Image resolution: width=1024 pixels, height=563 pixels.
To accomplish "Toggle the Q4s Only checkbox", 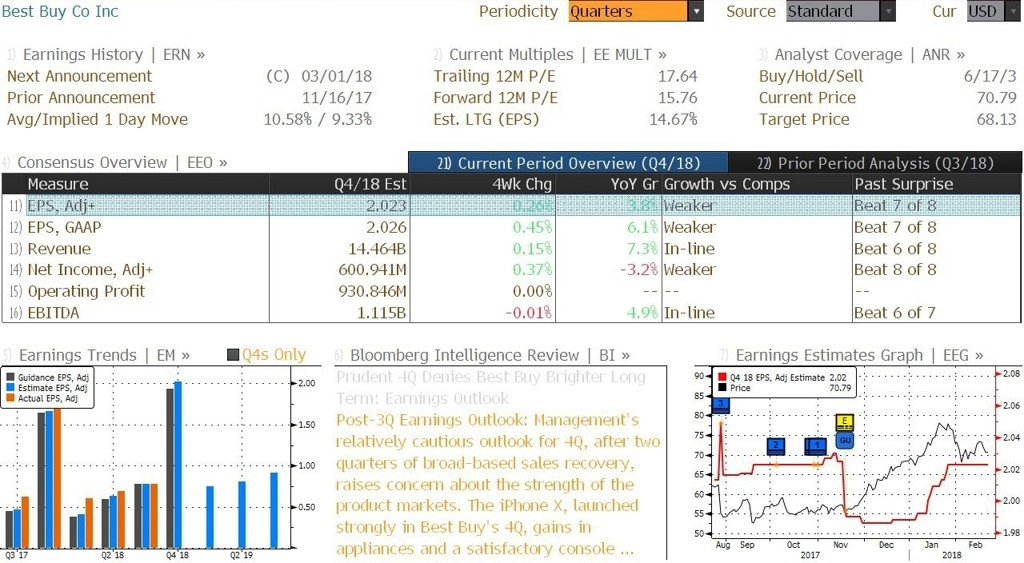I will coord(233,355).
